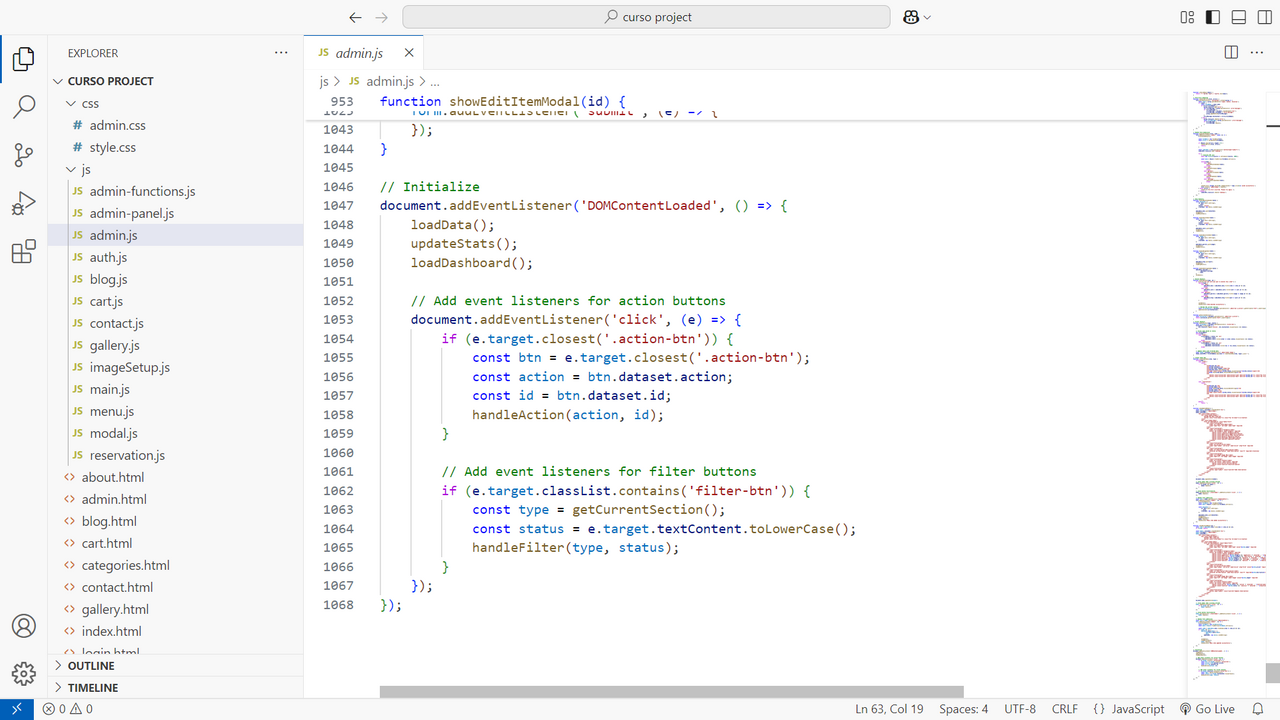The height and width of the screenshot is (720, 1280).
Task: Open remote window indicator in status bar
Action: click(x=16, y=709)
